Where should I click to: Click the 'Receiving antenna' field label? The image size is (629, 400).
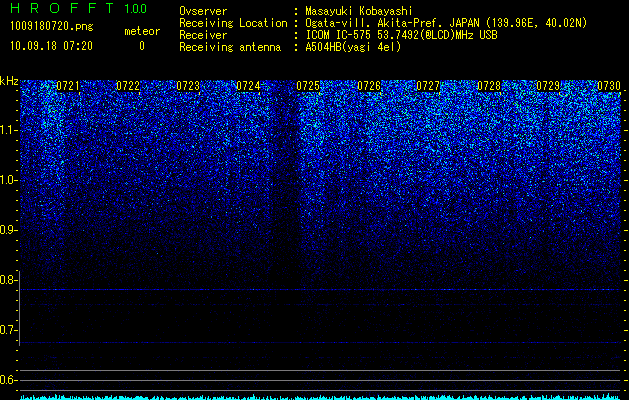(230, 47)
